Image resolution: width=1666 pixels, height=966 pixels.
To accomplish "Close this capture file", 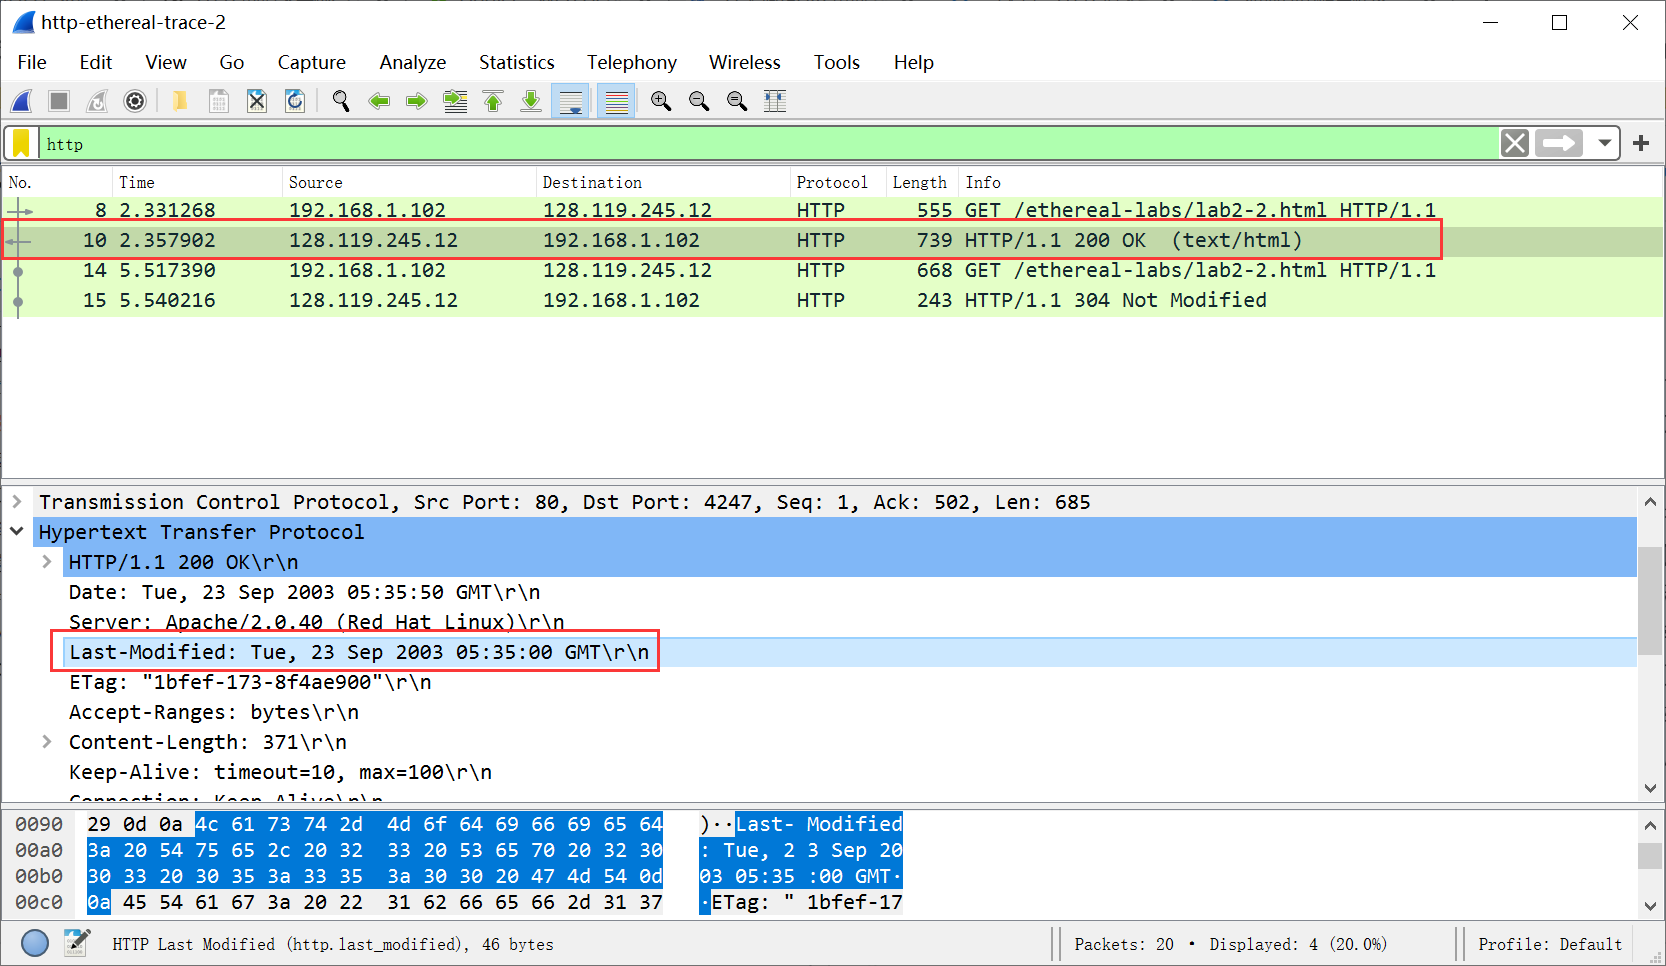I will point(257,101).
